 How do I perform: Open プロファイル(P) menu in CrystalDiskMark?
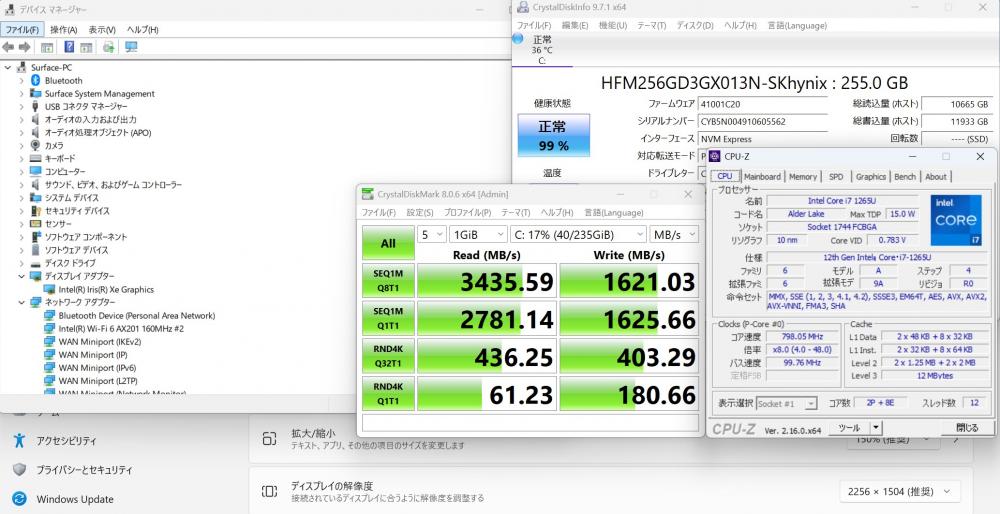(467, 212)
